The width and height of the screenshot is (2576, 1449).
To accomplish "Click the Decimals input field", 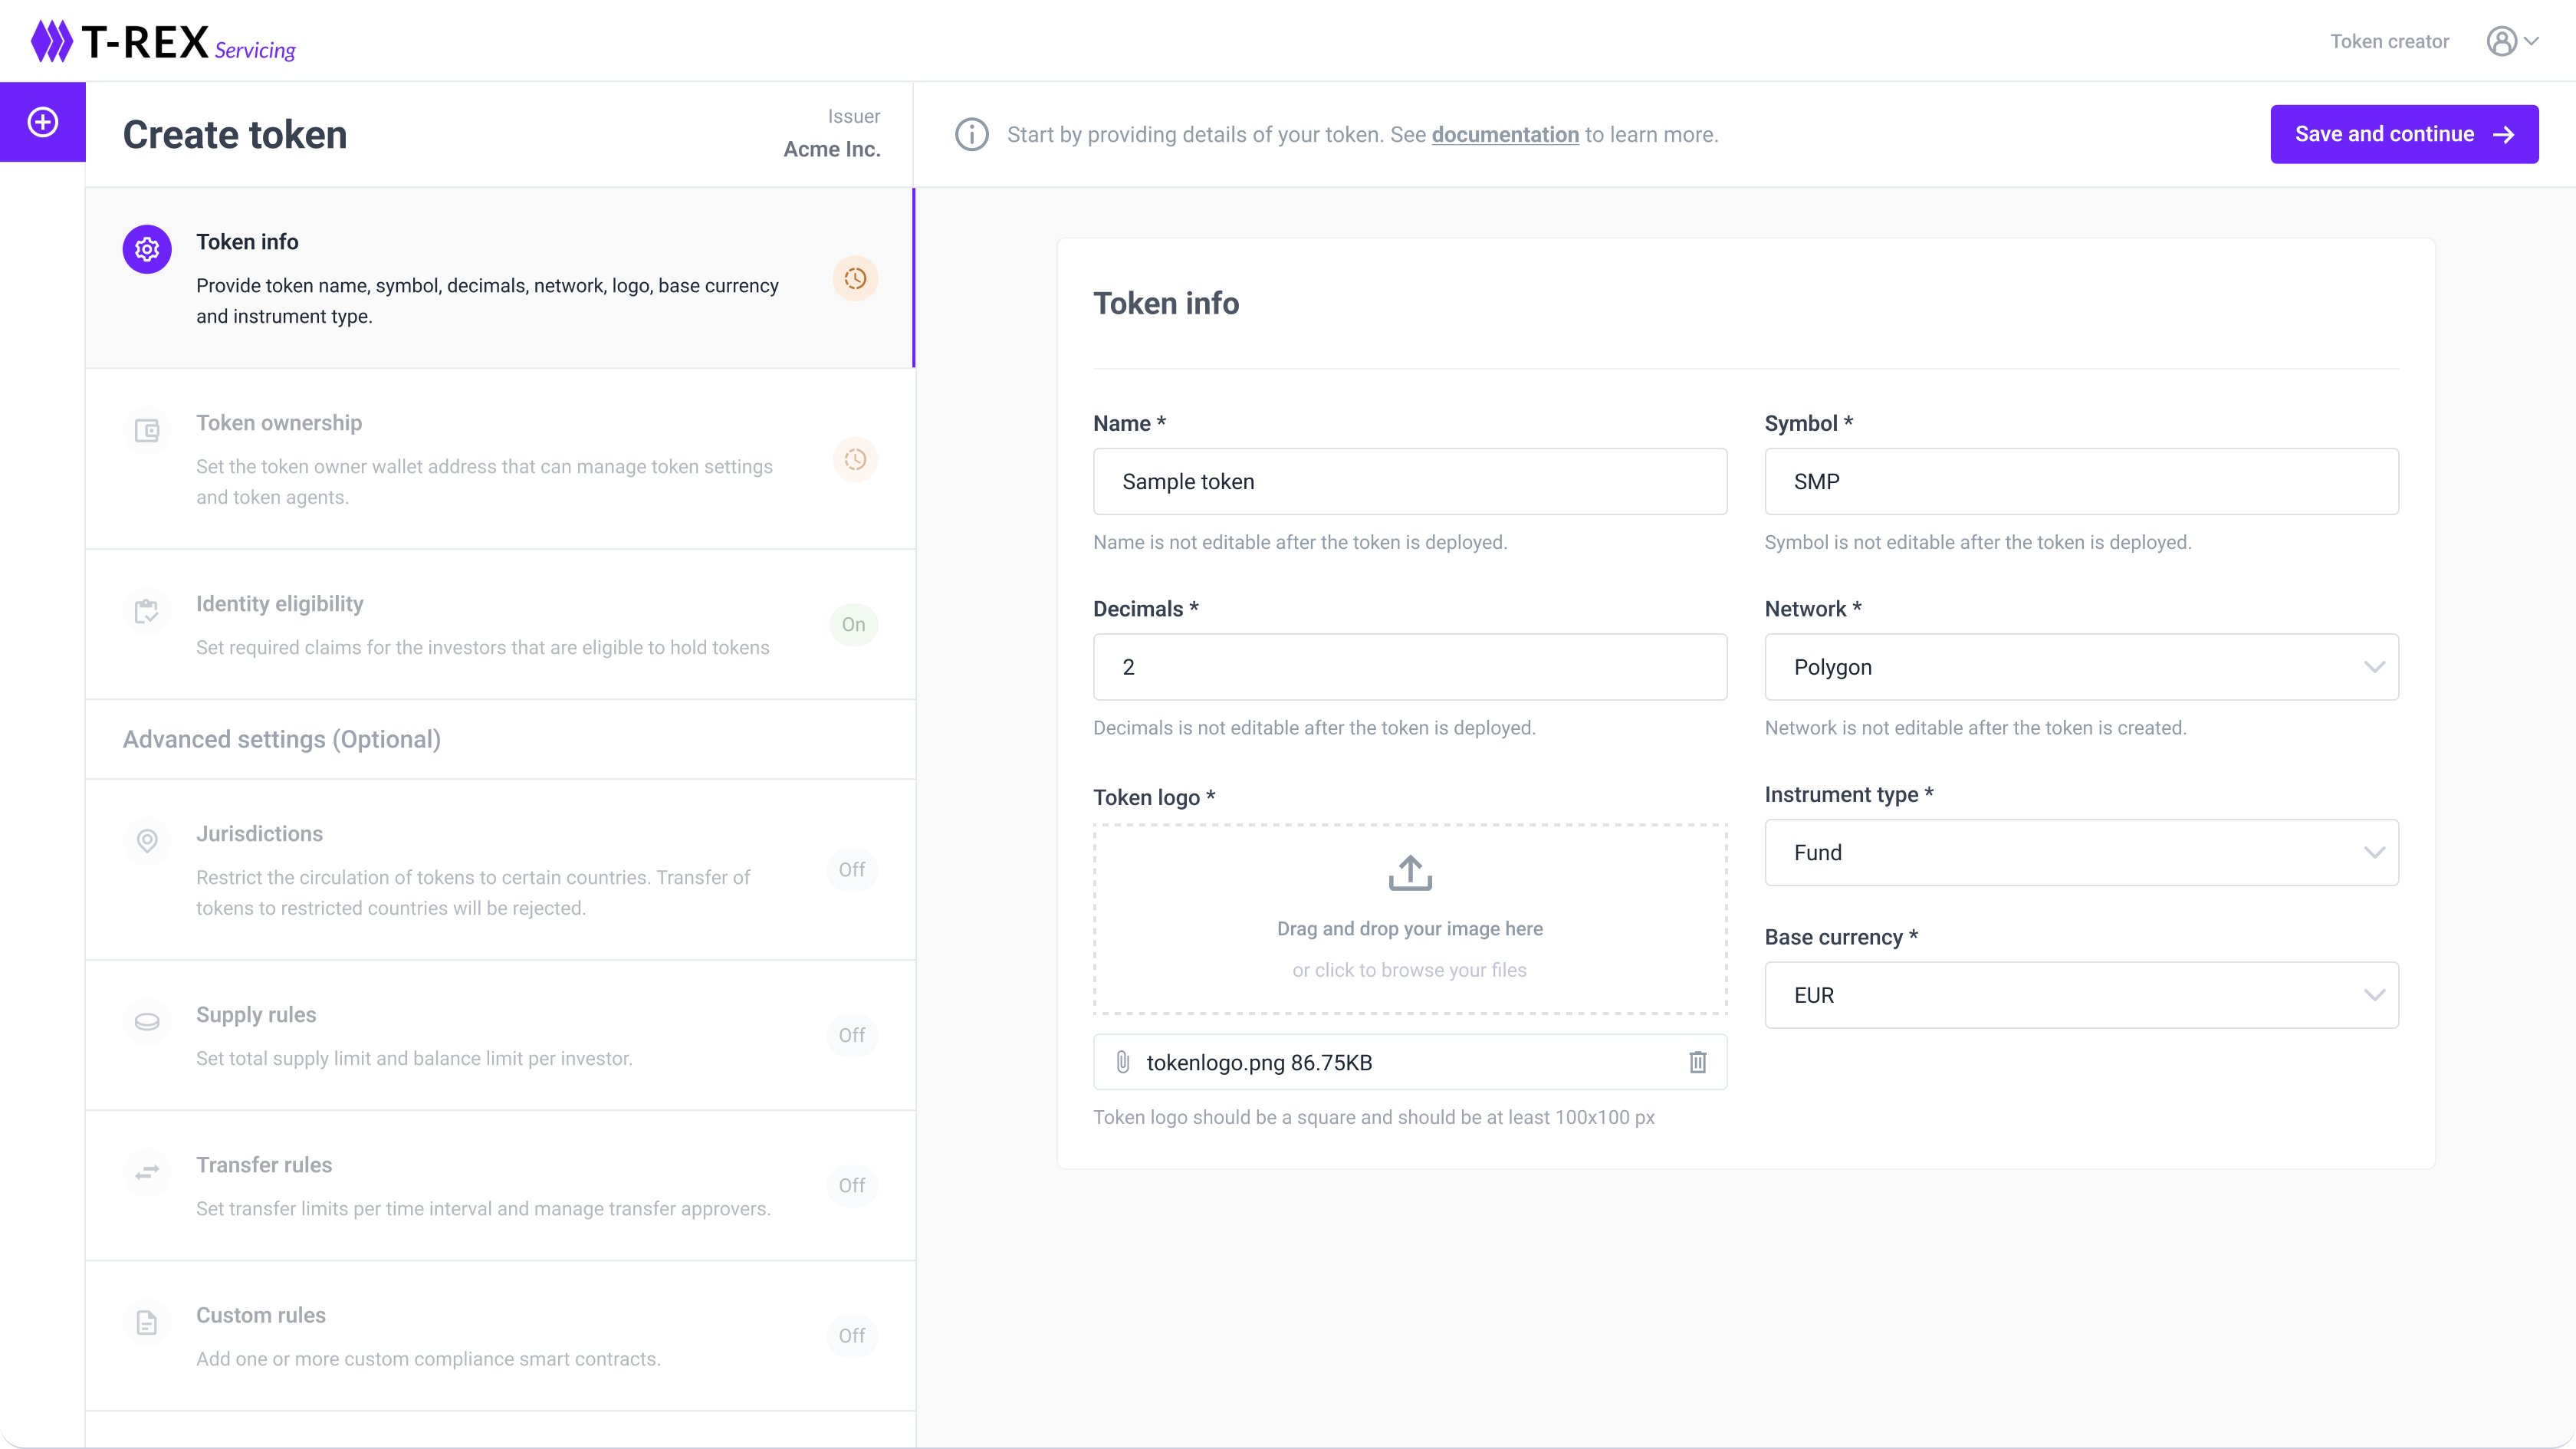I will 1409,667.
